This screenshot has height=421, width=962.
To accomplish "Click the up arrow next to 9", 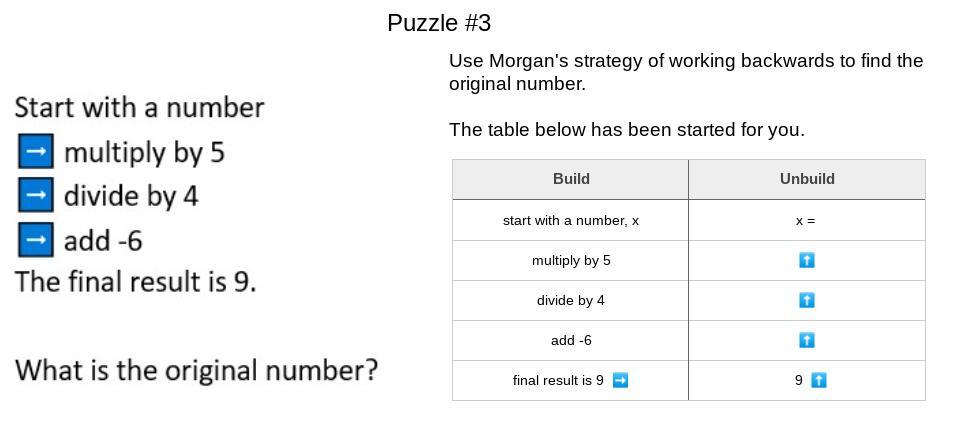I will coord(818,380).
